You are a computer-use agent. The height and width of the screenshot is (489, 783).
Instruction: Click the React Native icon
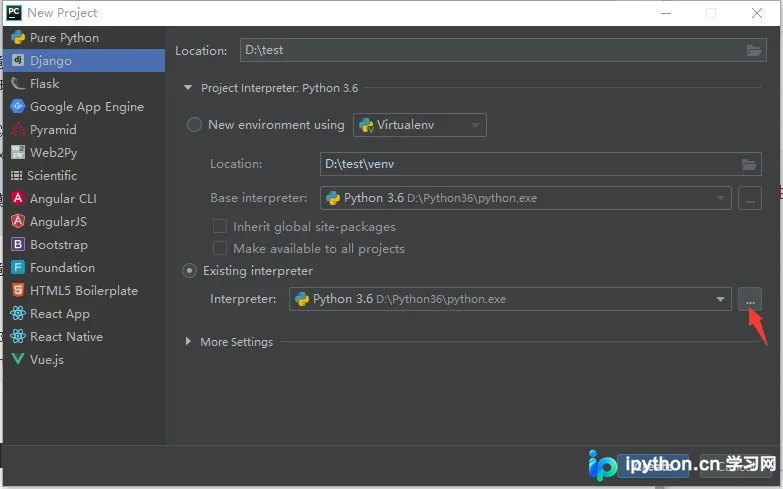(x=18, y=336)
